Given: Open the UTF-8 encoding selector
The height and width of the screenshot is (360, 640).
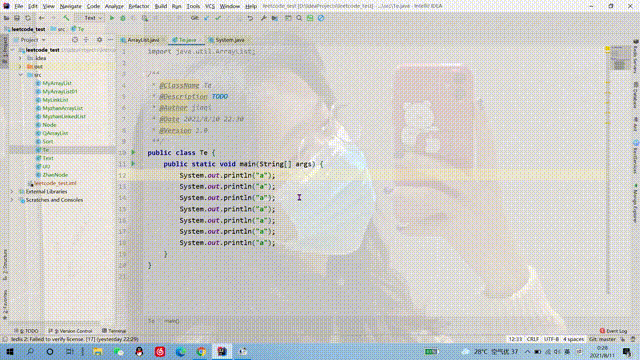Looking at the screenshot, I should click(x=551, y=339).
